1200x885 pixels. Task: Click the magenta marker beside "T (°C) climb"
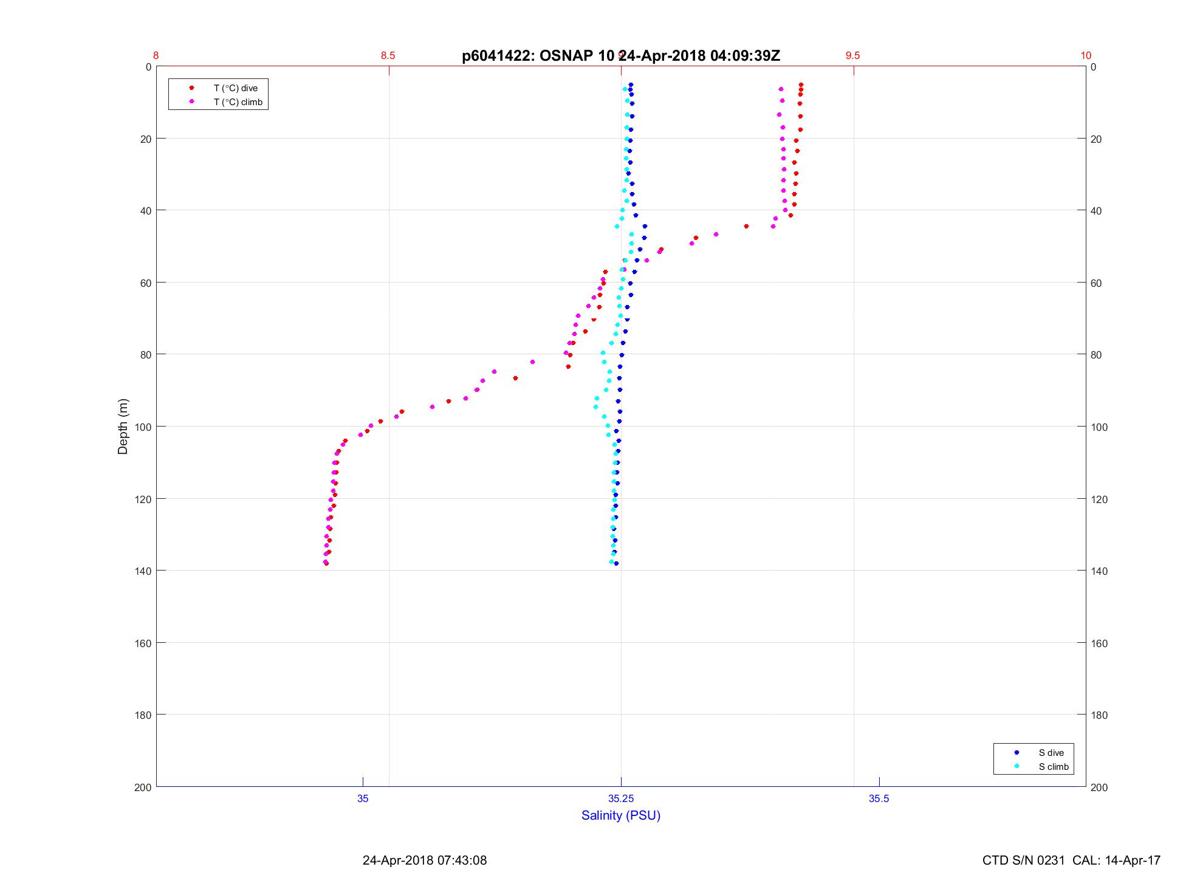pyautogui.click(x=191, y=102)
